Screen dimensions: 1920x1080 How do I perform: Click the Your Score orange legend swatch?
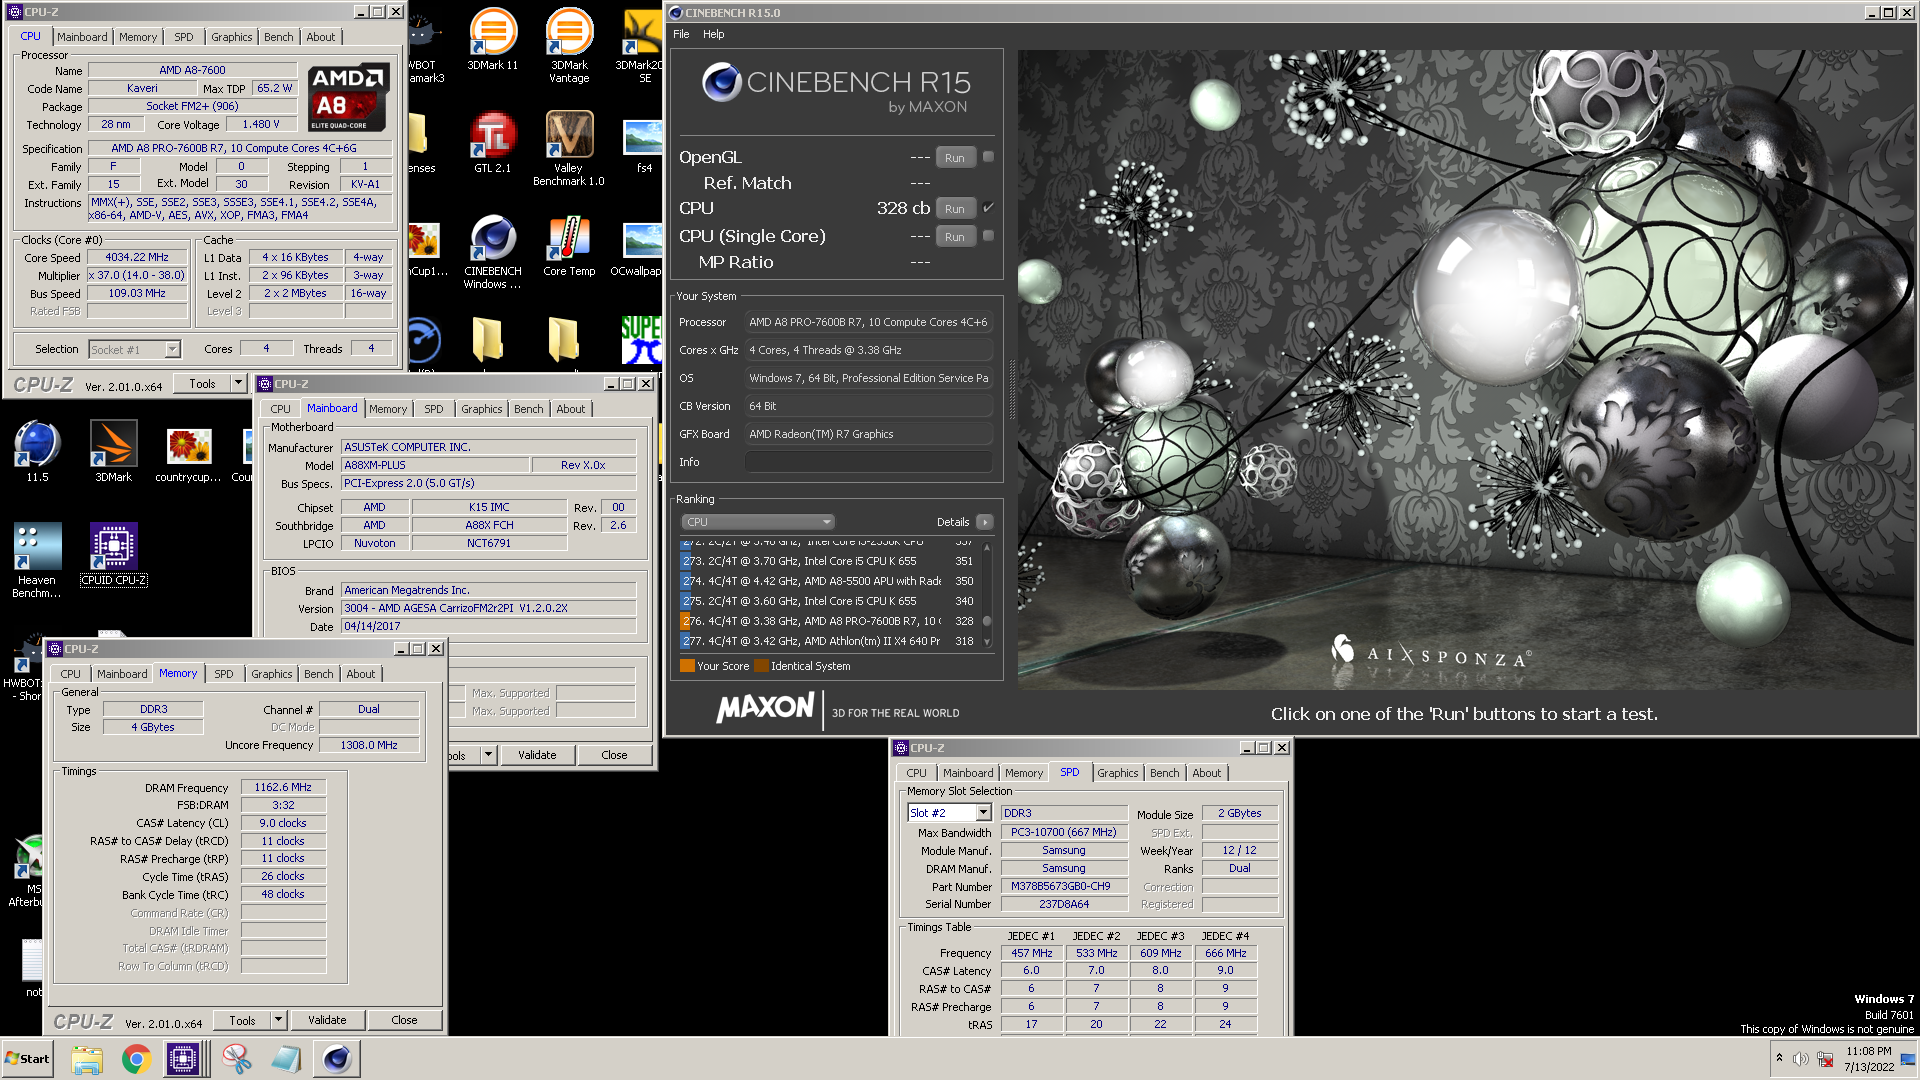coord(687,666)
